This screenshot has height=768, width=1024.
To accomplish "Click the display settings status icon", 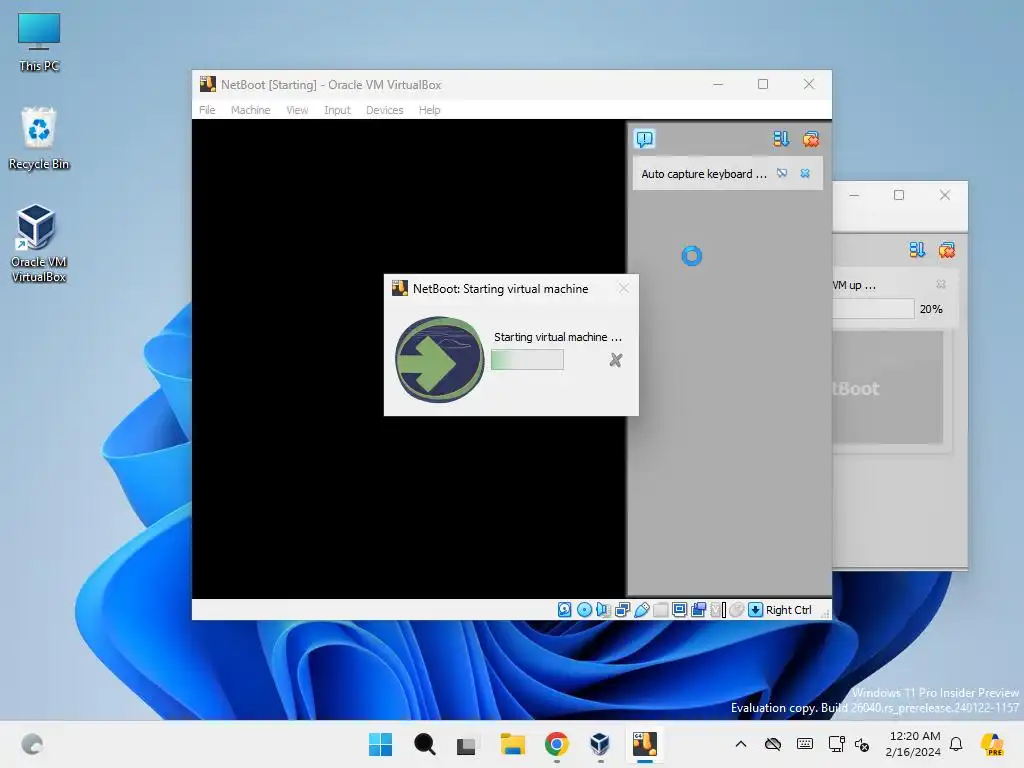I will click(x=679, y=609).
